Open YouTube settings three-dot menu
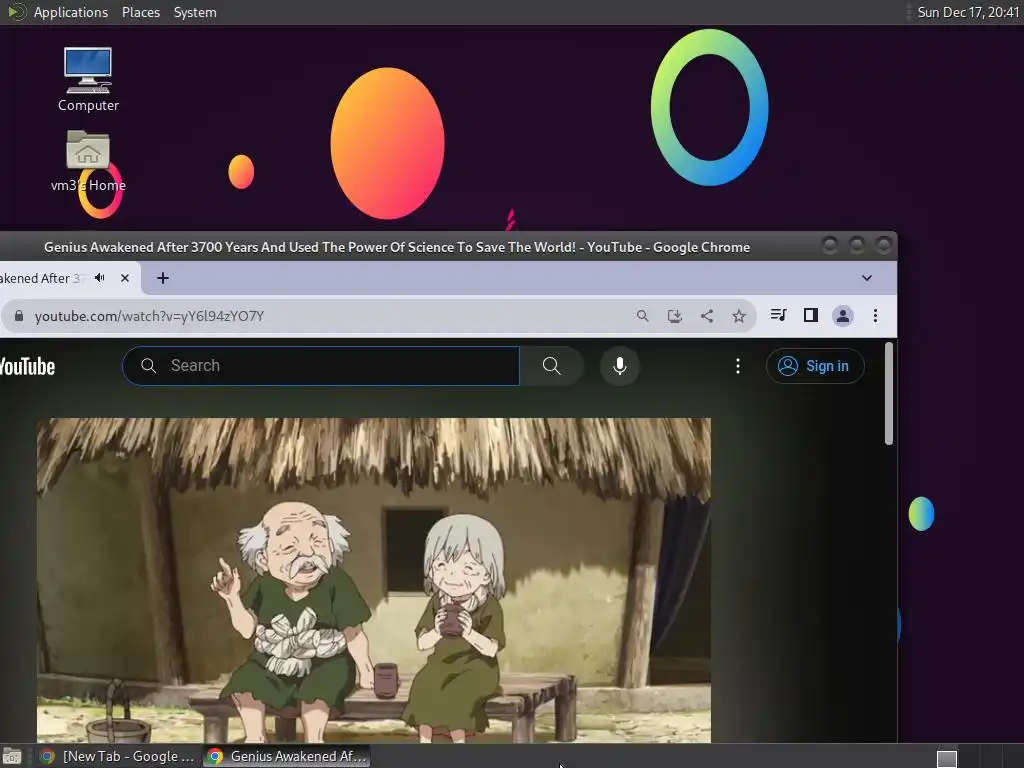1024x768 pixels. pyautogui.click(x=738, y=366)
